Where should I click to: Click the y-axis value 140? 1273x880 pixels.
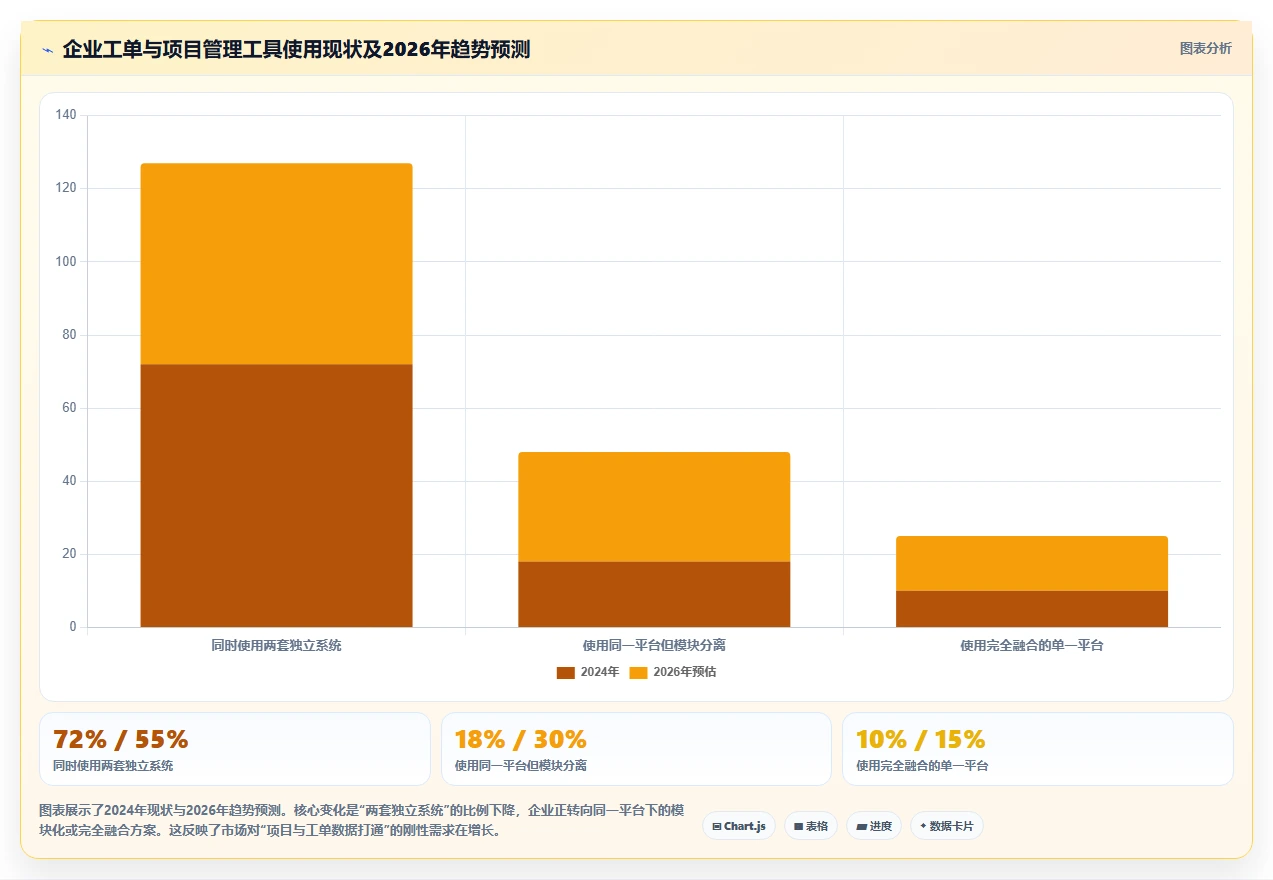tap(66, 115)
